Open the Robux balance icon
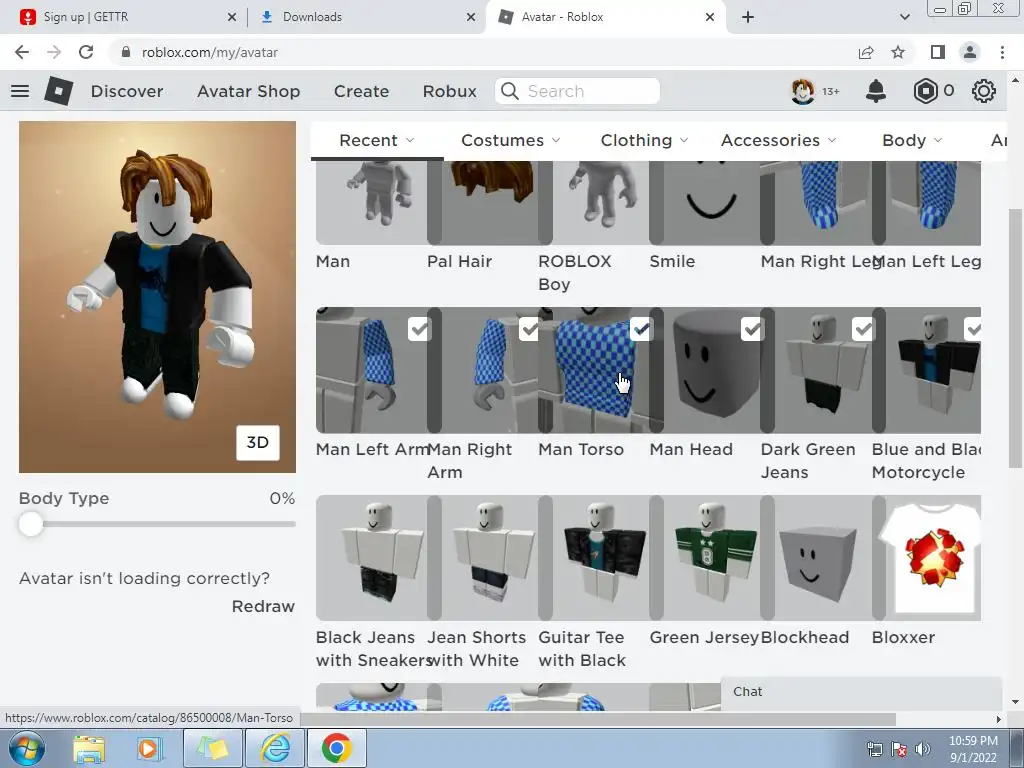Viewport: 1024px width, 768px height. click(925, 91)
